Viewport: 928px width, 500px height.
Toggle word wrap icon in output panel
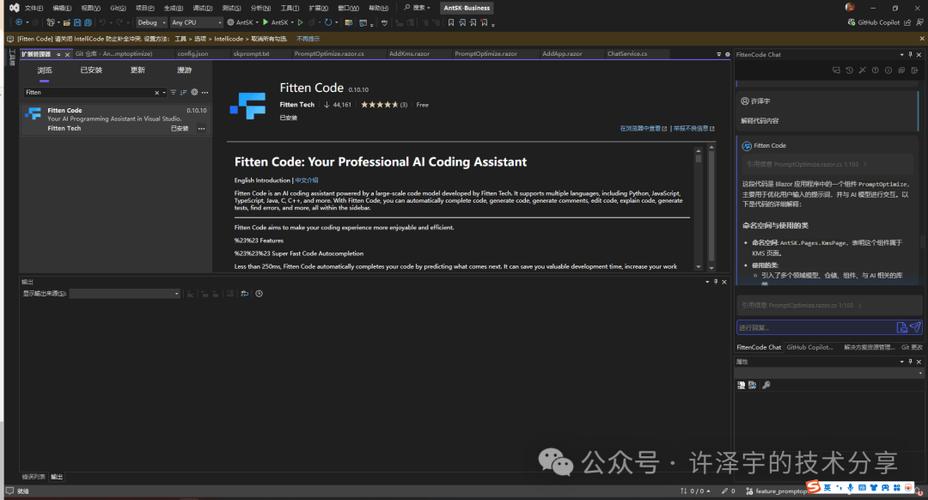click(244, 293)
